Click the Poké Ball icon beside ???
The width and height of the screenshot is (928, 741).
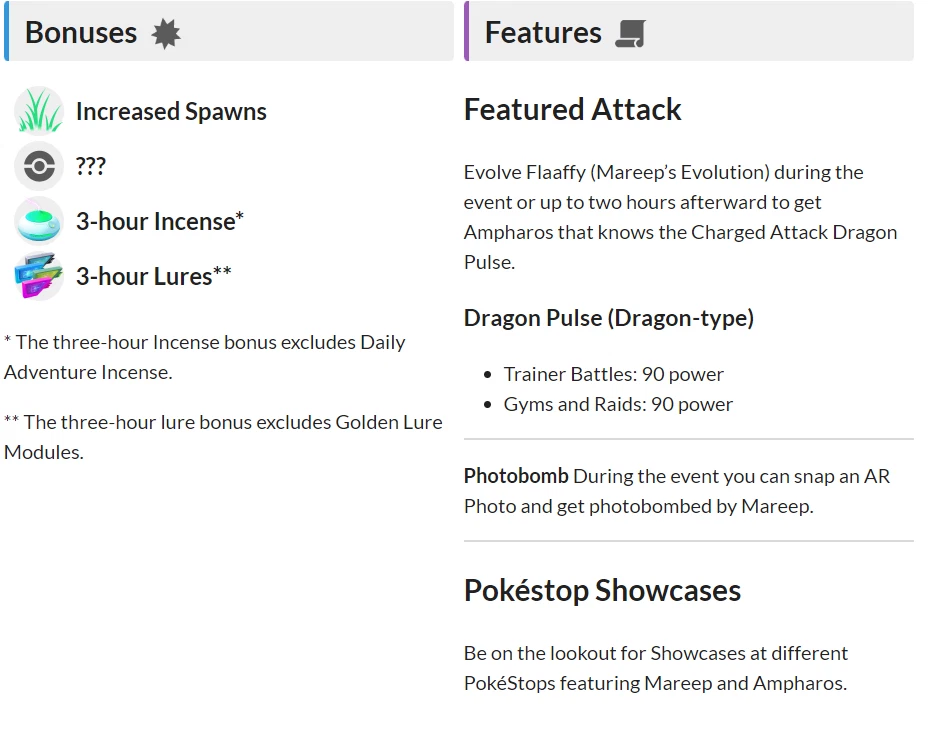click(39, 166)
